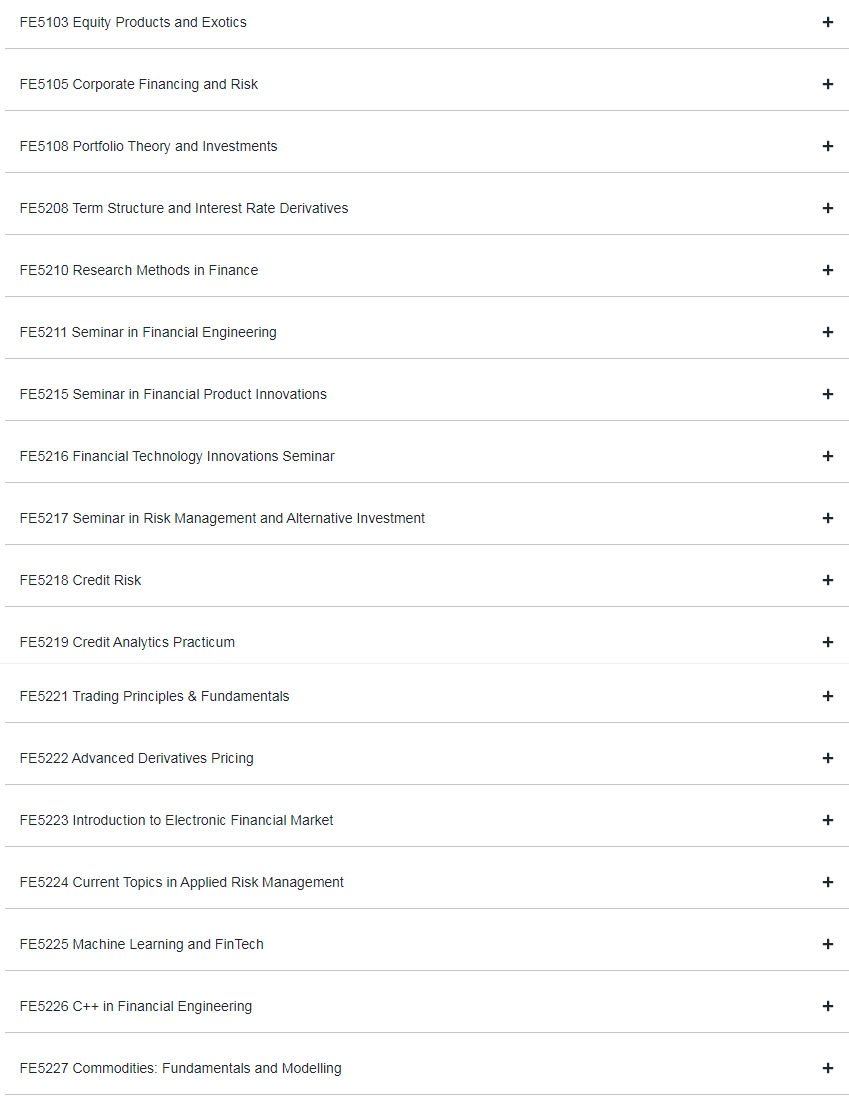Viewport: 849px width, 1114px height.
Task: Show FE5223 Introduction to Electronic Financial Market
Action: [827, 820]
